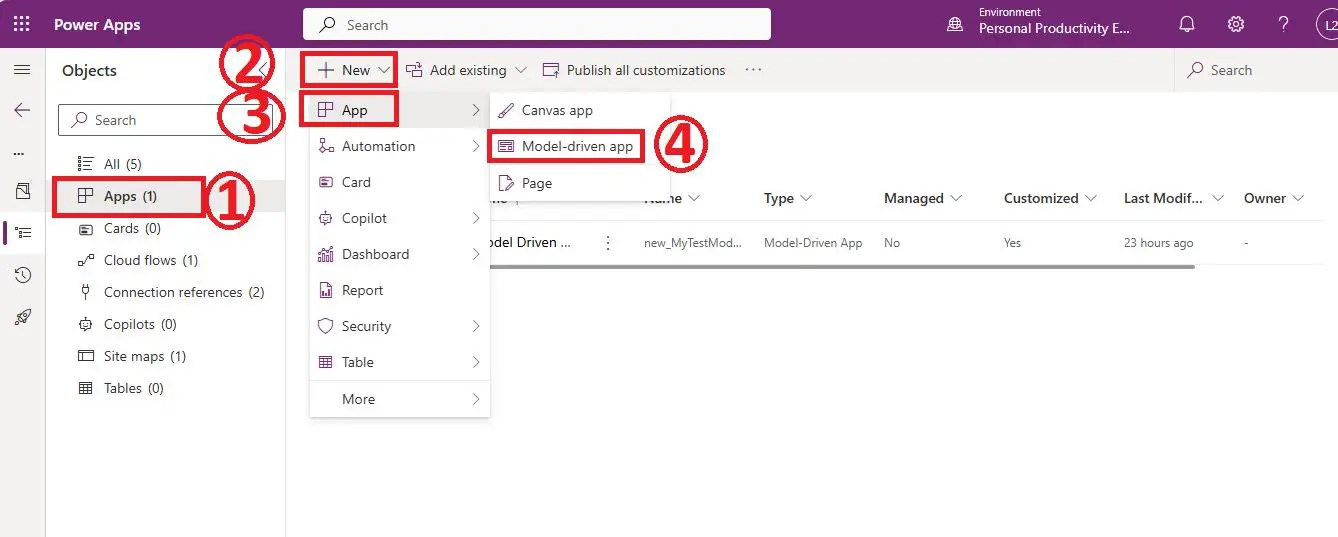The height and width of the screenshot is (537, 1338).
Task: Click the '23 hours ago' cell
Action: coord(1158,243)
